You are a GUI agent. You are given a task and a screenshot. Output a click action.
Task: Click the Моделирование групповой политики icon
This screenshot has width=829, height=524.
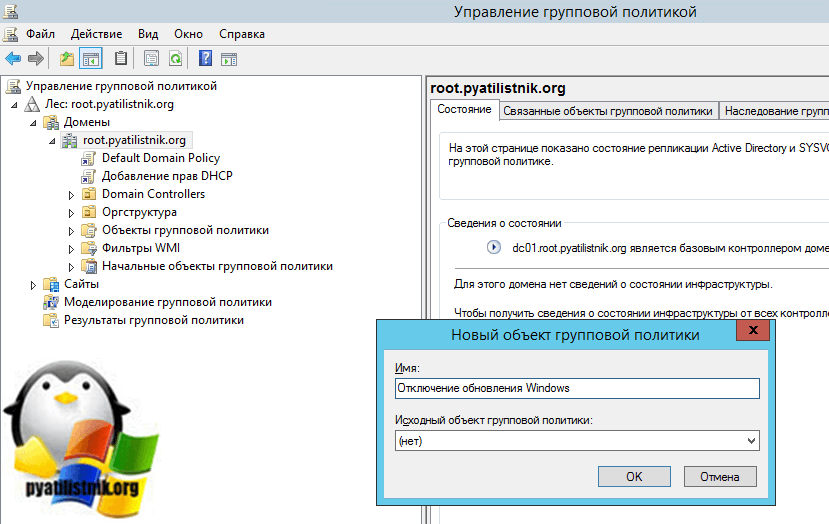pos(51,302)
